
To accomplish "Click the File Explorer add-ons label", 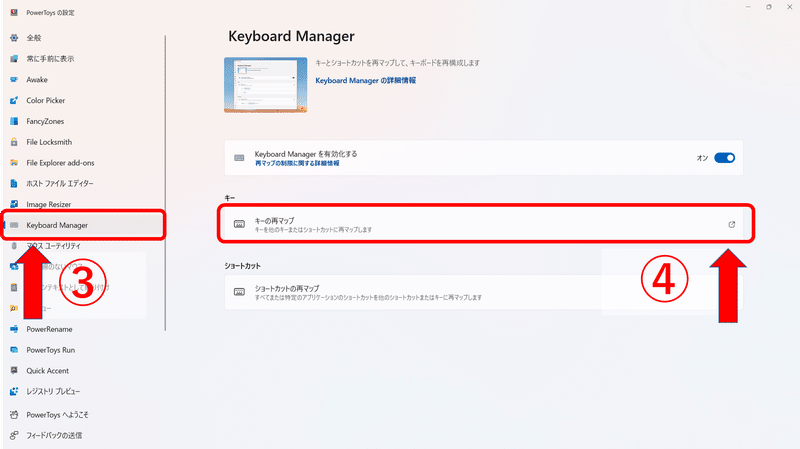I will coord(60,163).
